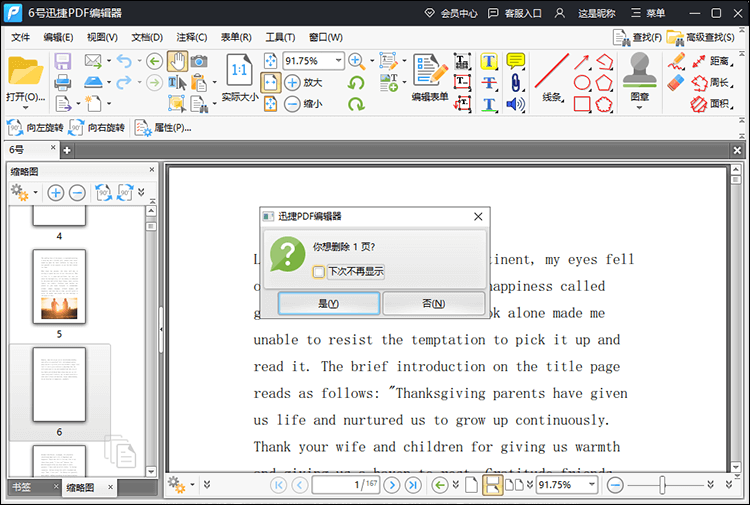Open the 工具(T) menu
This screenshot has width=750, height=505.
(x=280, y=37)
